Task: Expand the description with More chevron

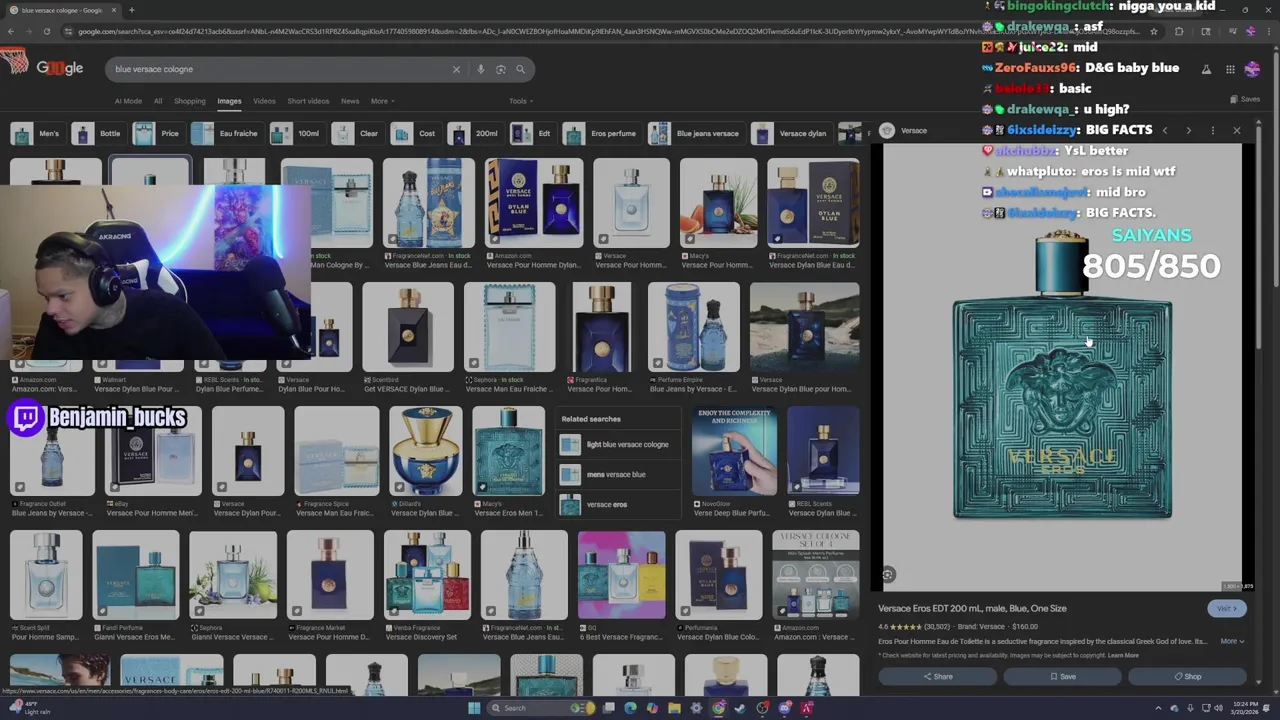Action: 1232,641
